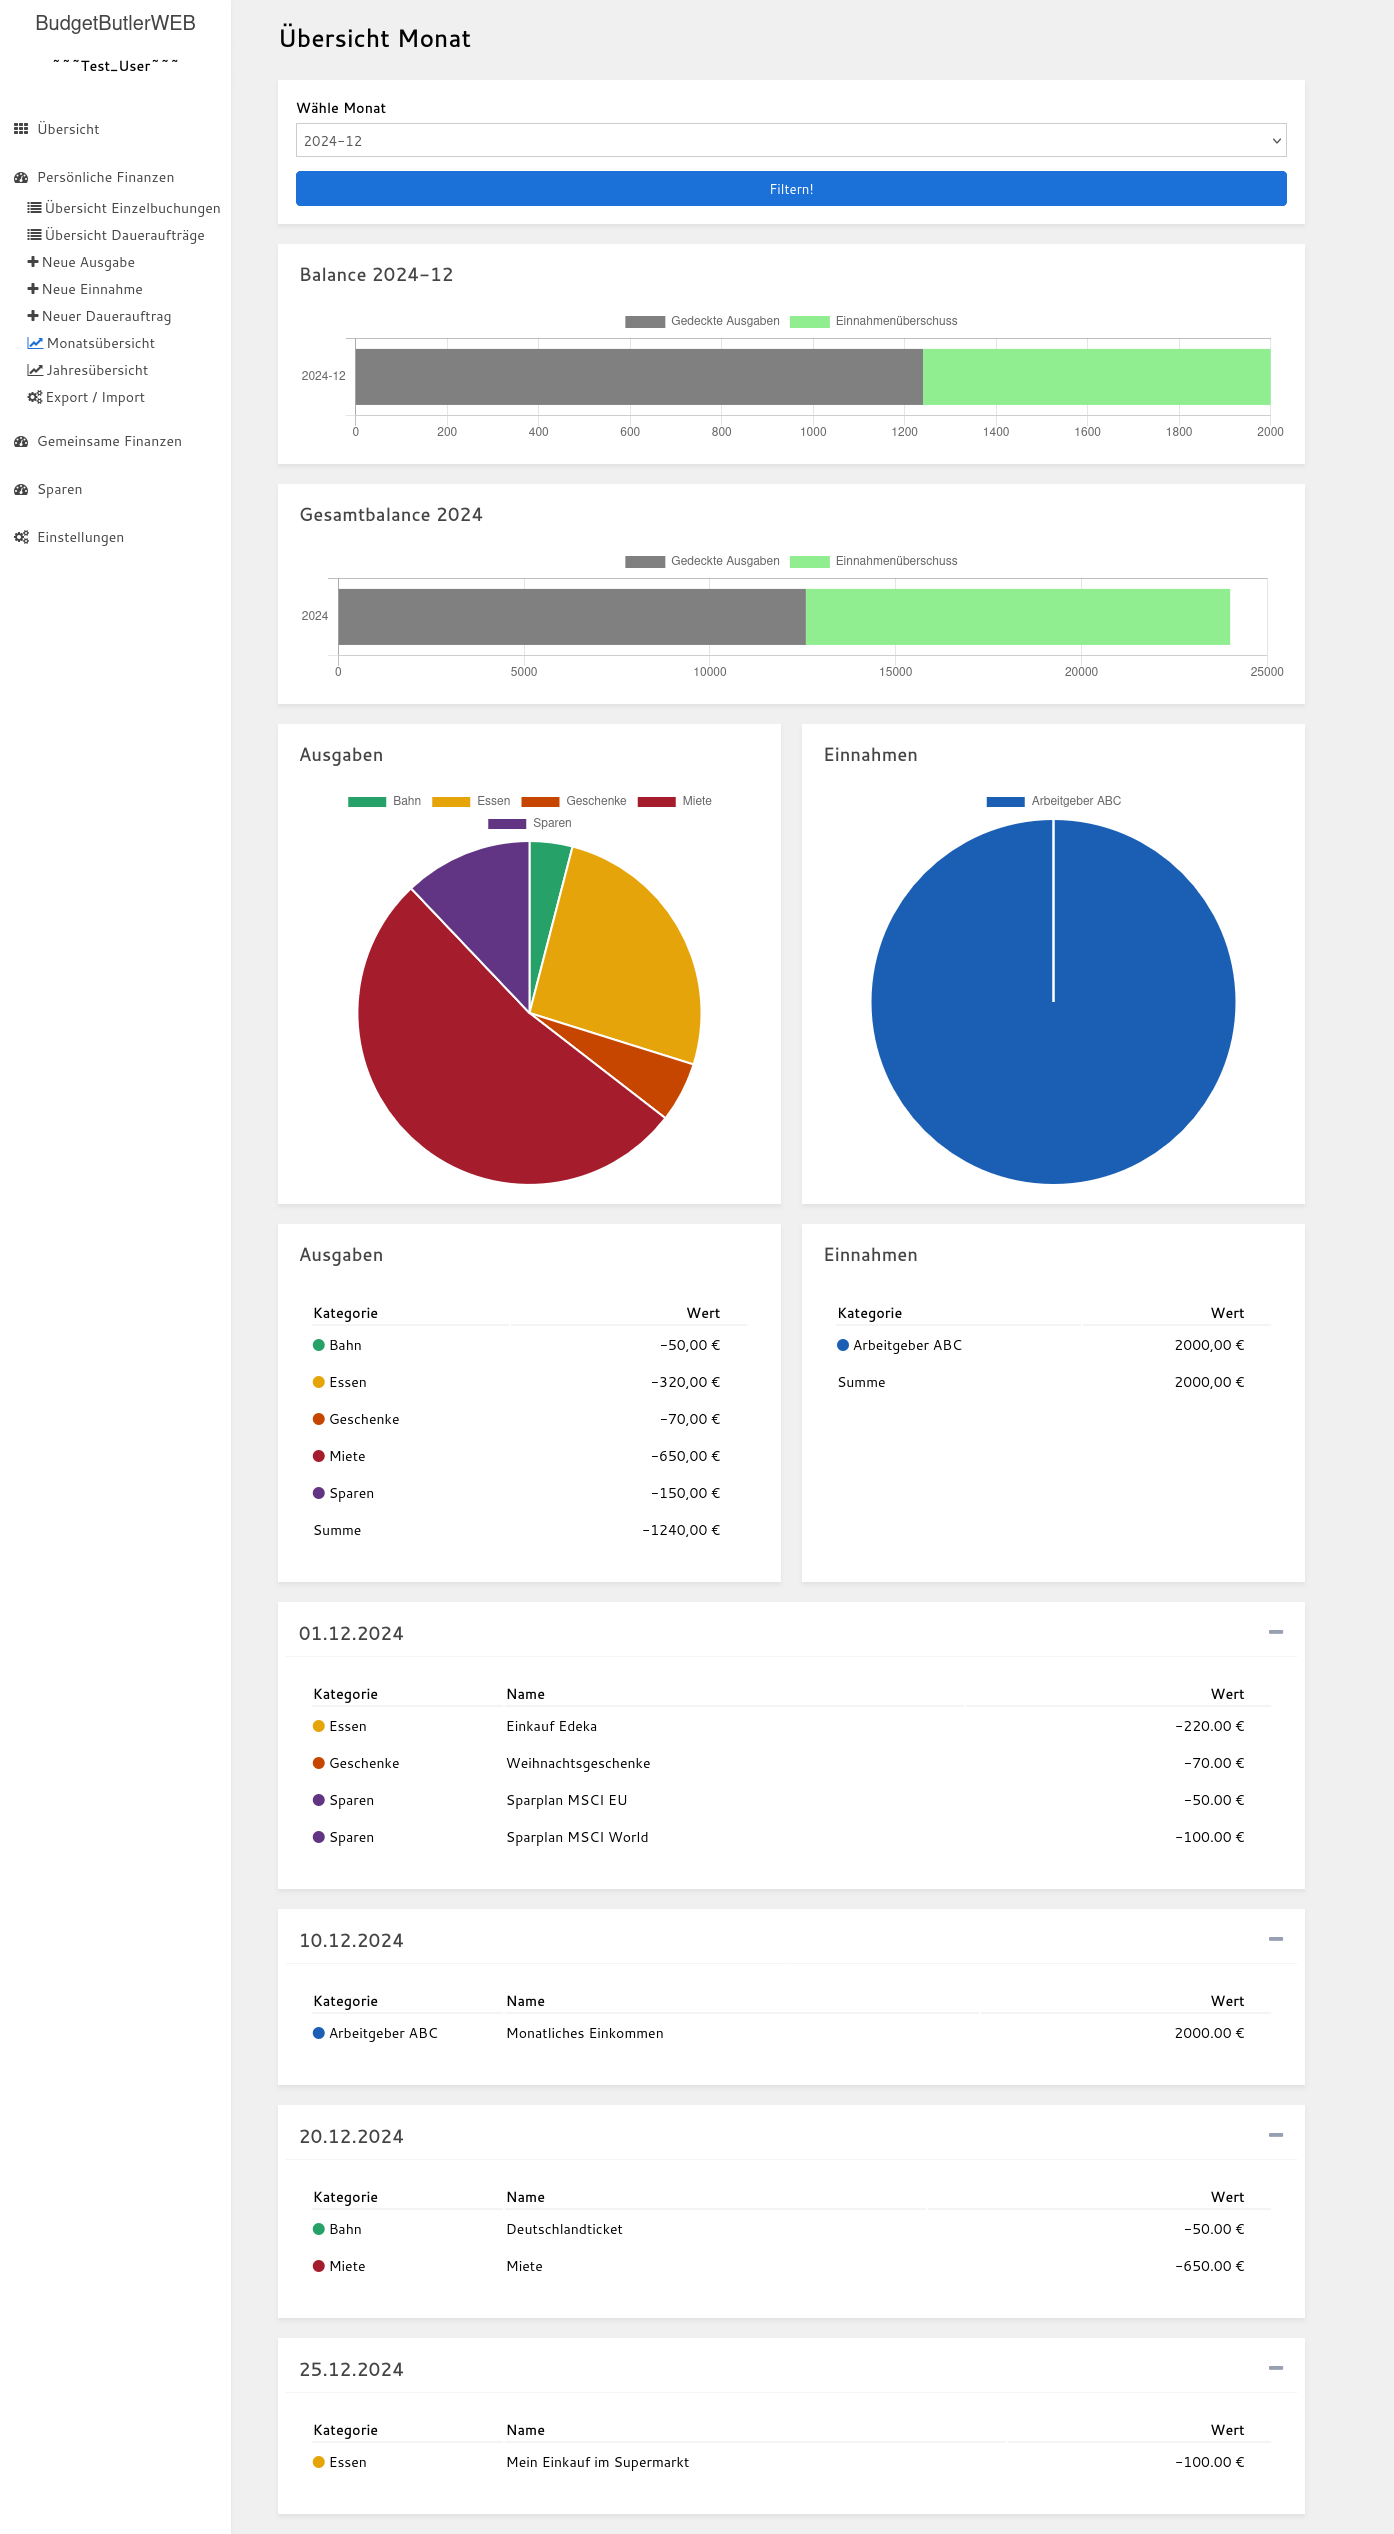1394x2534 pixels.
Task: Click the Essen legend color swatch in Ausgaben chart
Action: 451,801
